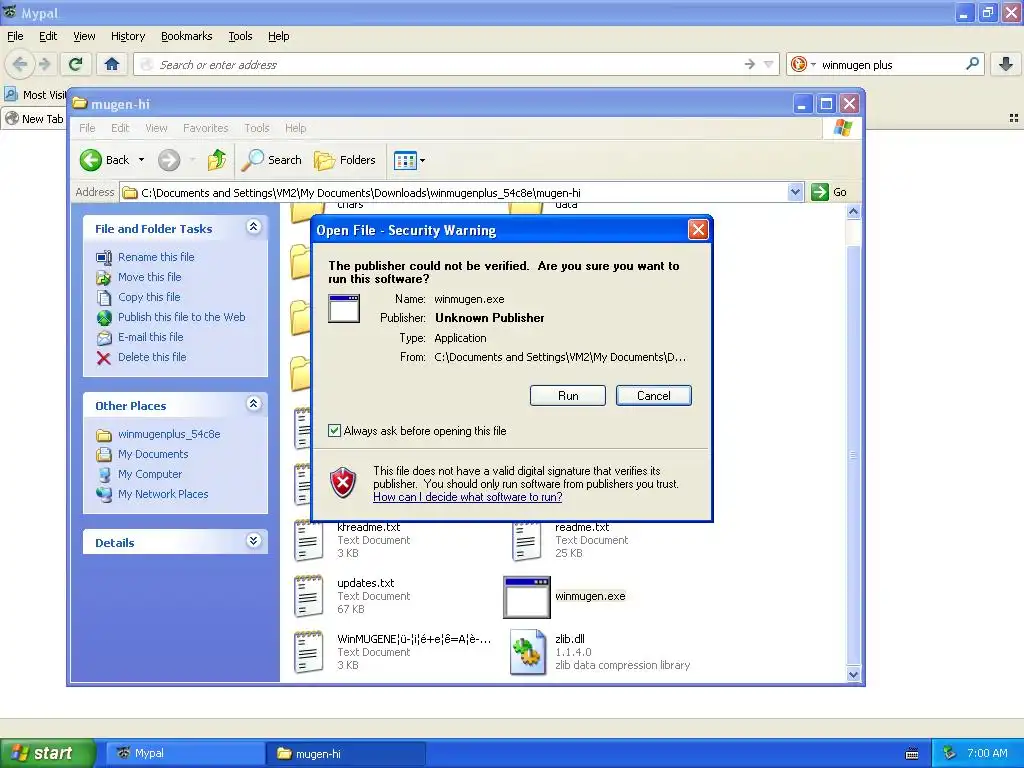The image size is (1024, 768).
Task: Uncheck Always ask before opening this file
Action: [x=334, y=430]
